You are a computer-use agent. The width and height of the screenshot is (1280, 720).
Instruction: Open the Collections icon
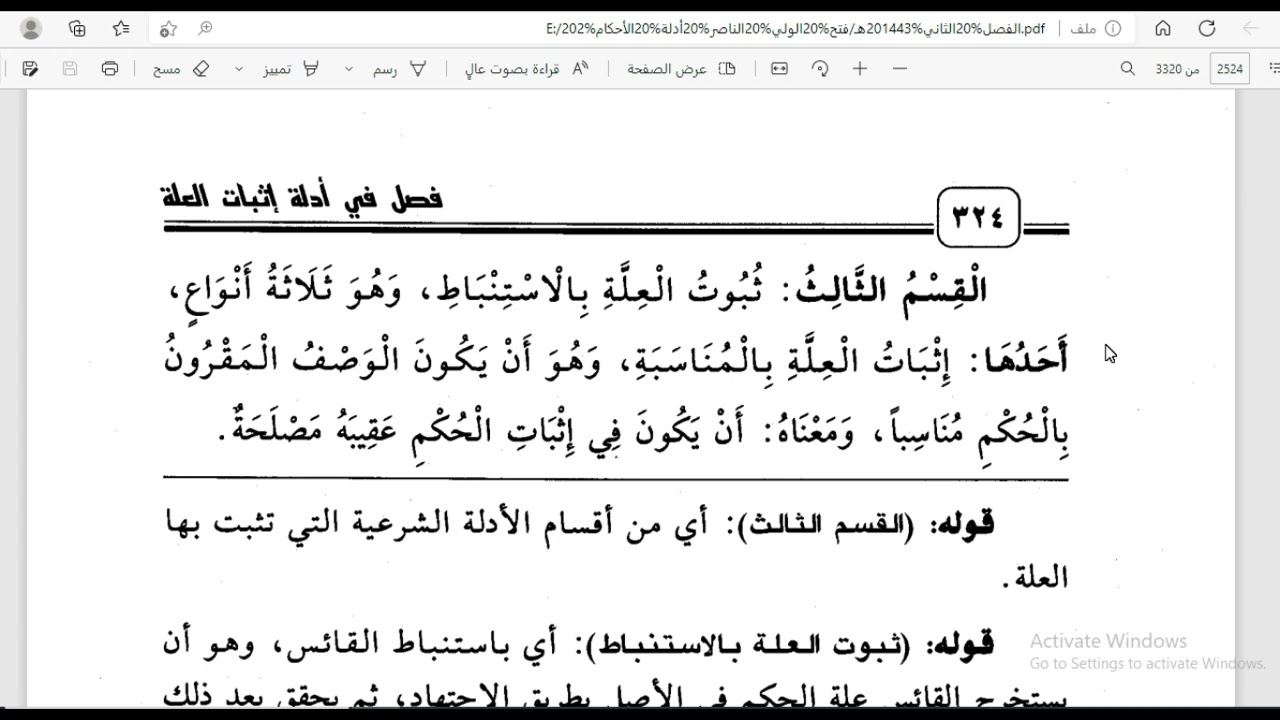coord(77,29)
